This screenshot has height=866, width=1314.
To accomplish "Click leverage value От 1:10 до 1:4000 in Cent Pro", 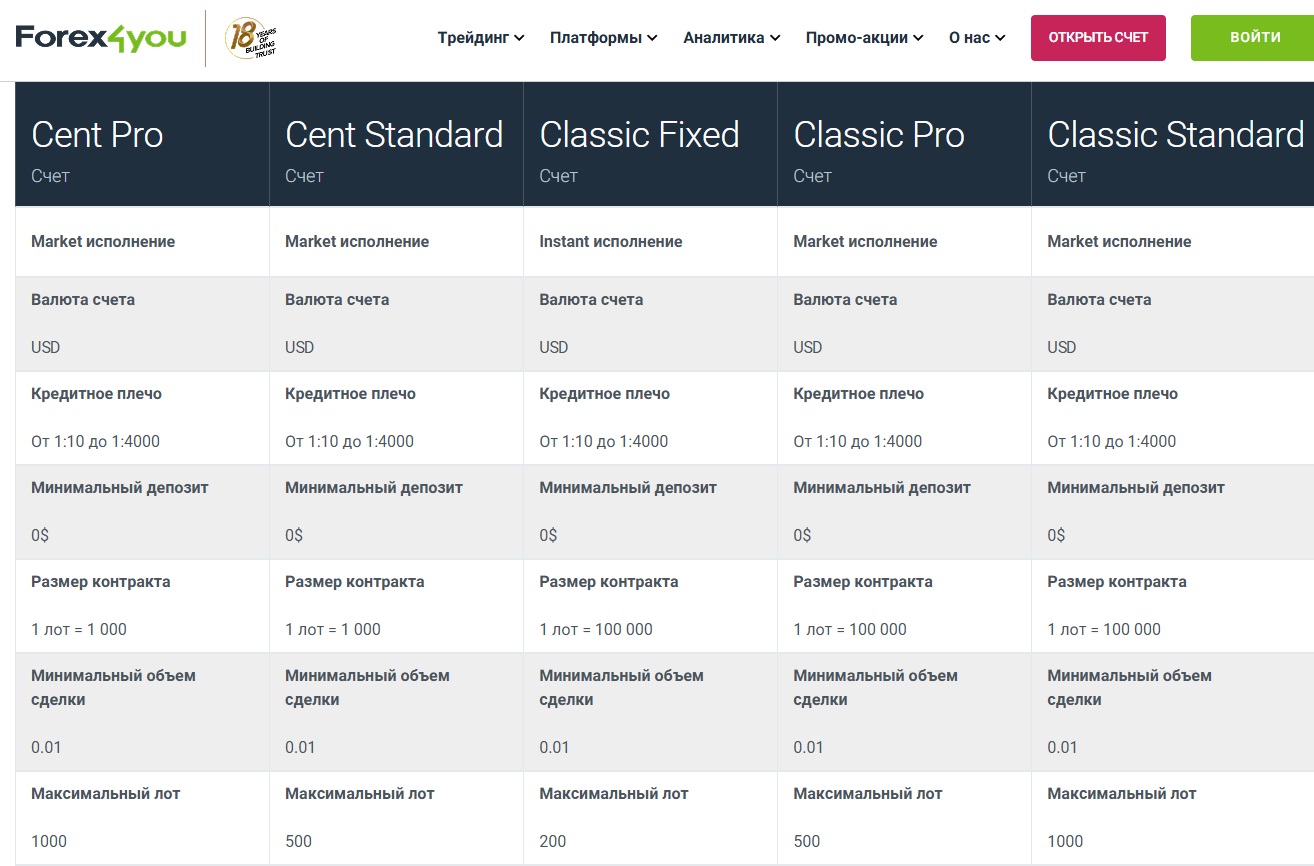I will click(95, 441).
